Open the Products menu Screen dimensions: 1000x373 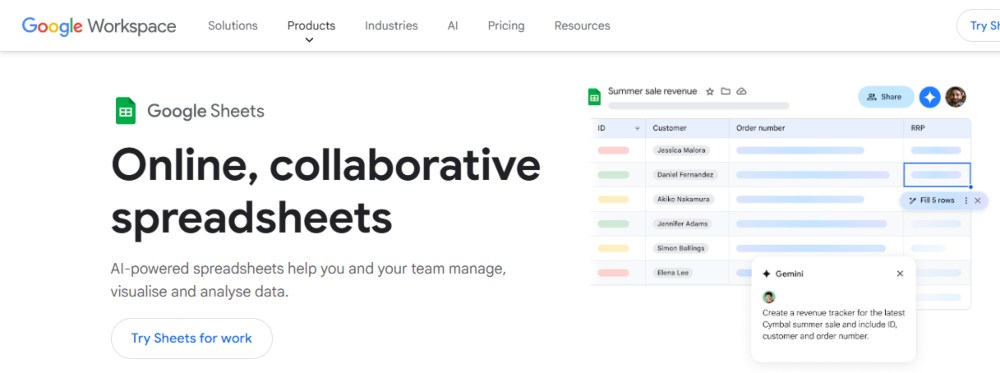coord(311,26)
